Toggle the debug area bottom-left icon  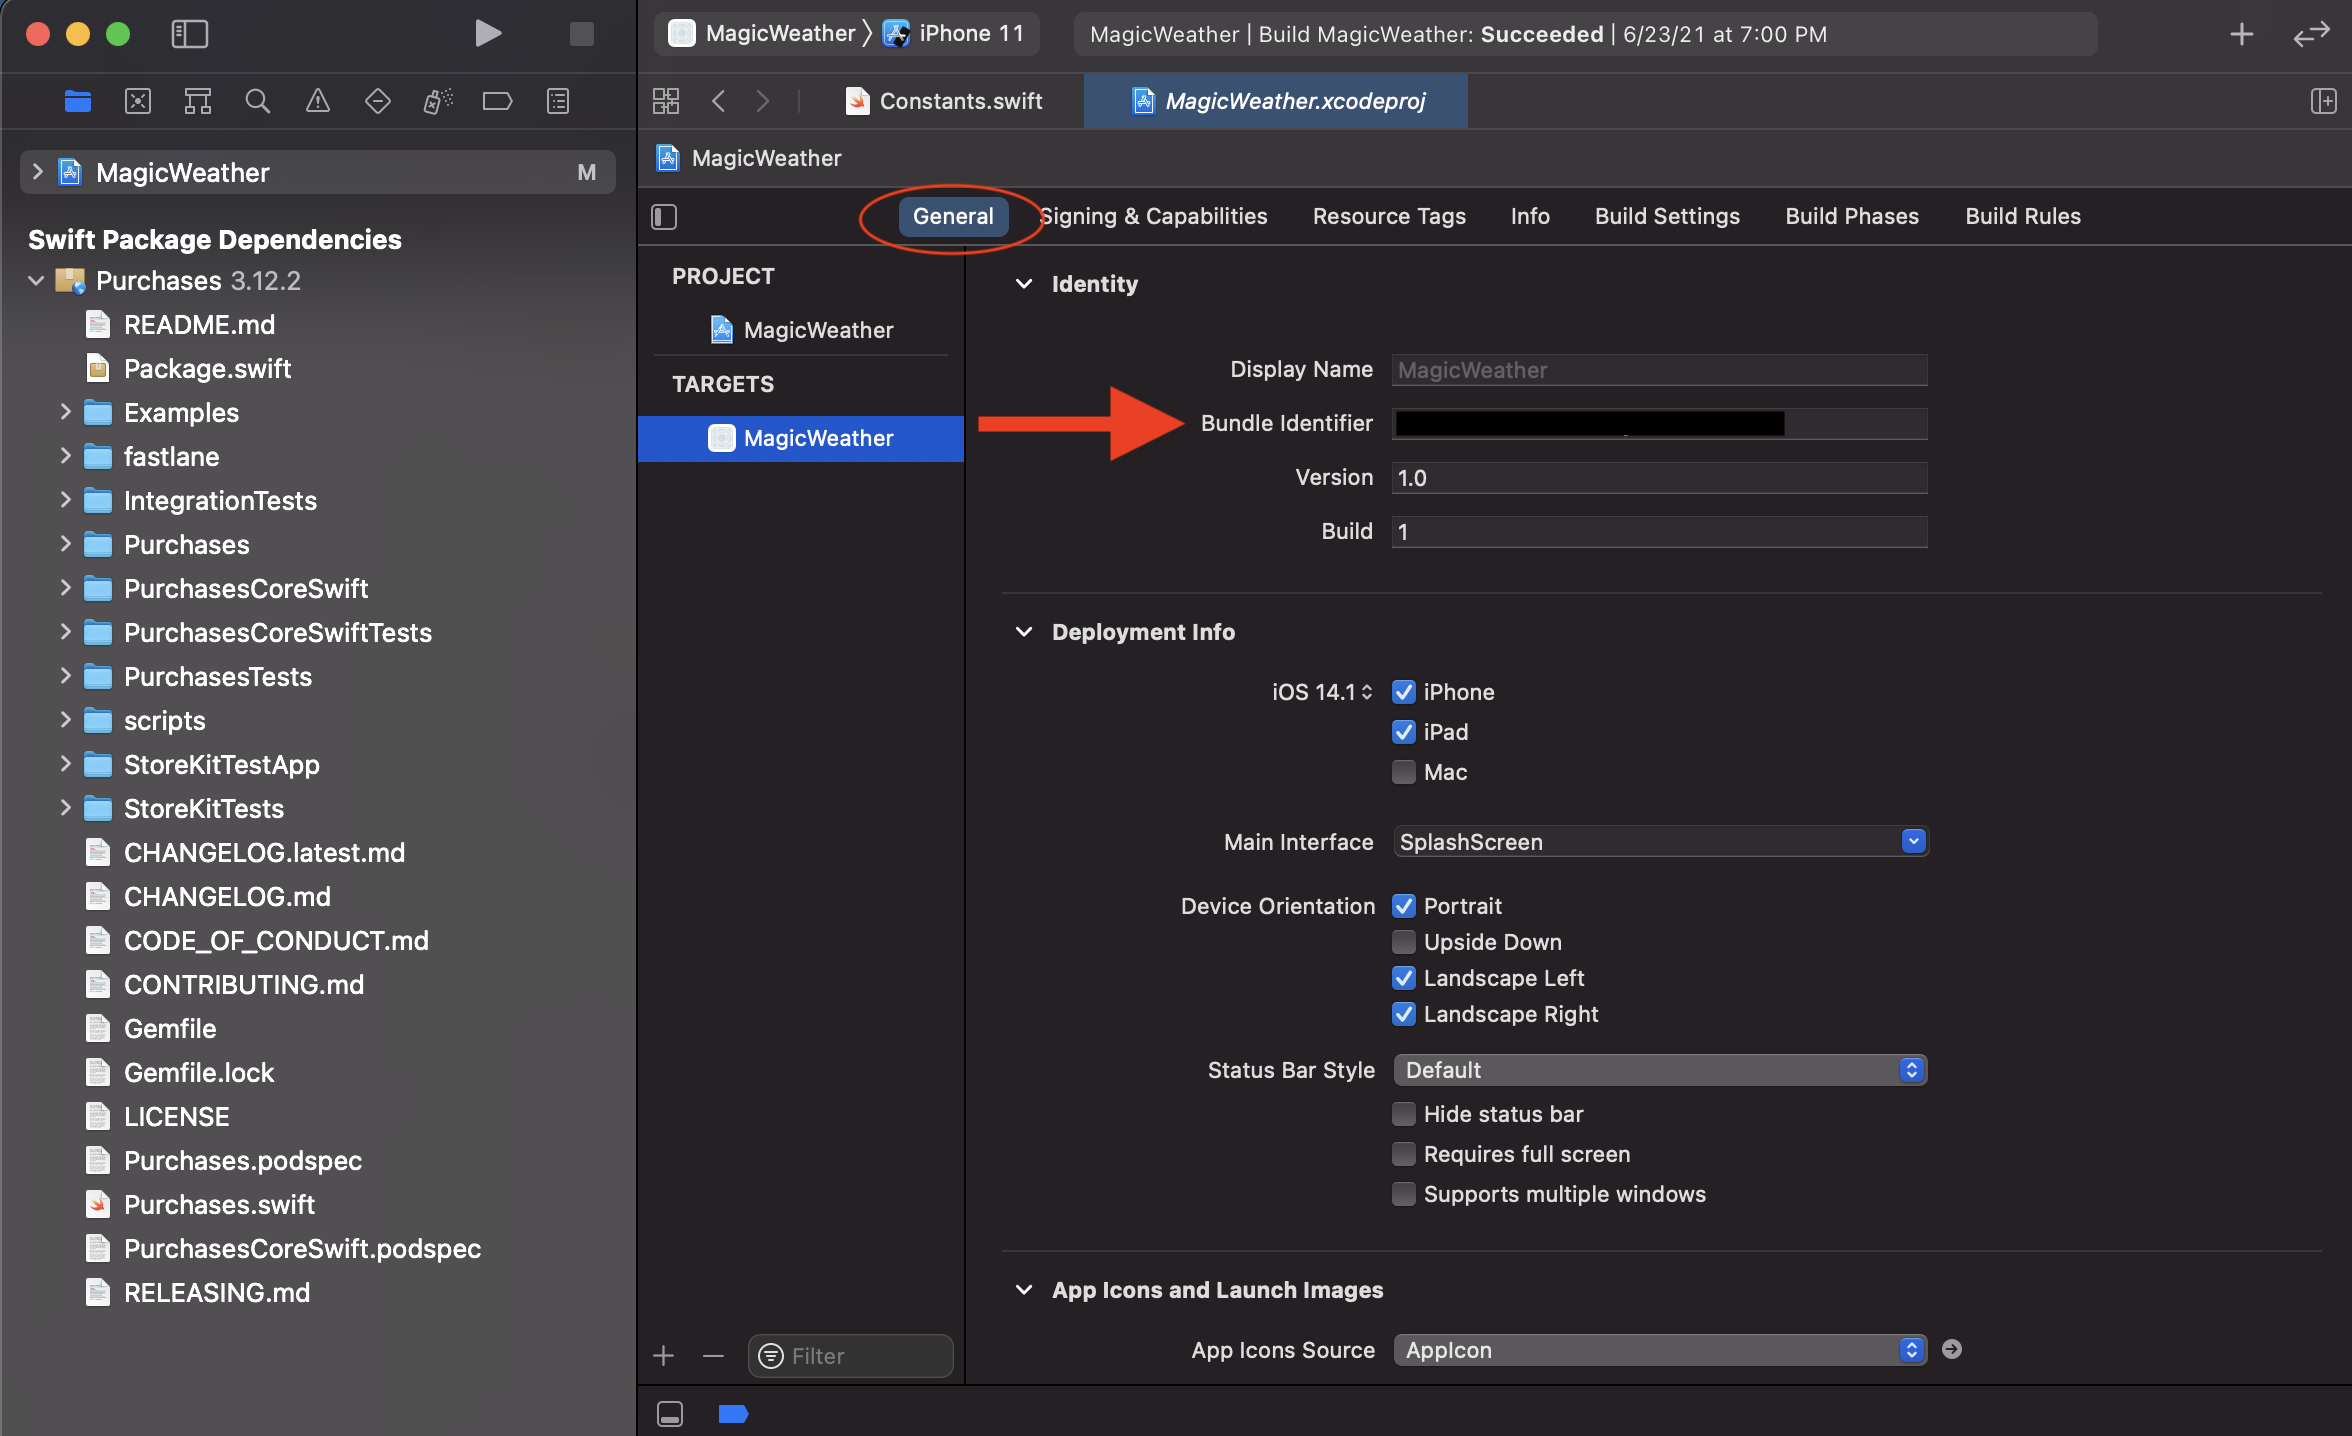[670, 1413]
